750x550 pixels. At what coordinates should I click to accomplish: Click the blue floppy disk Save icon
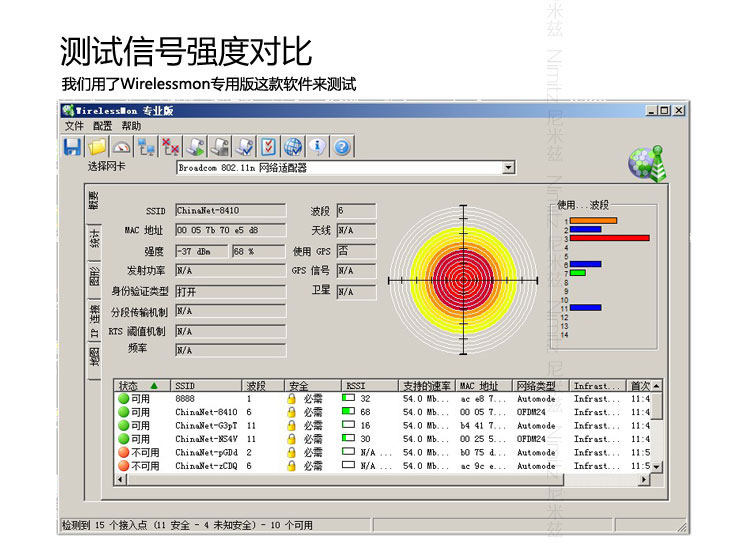pyautogui.click(x=72, y=147)
